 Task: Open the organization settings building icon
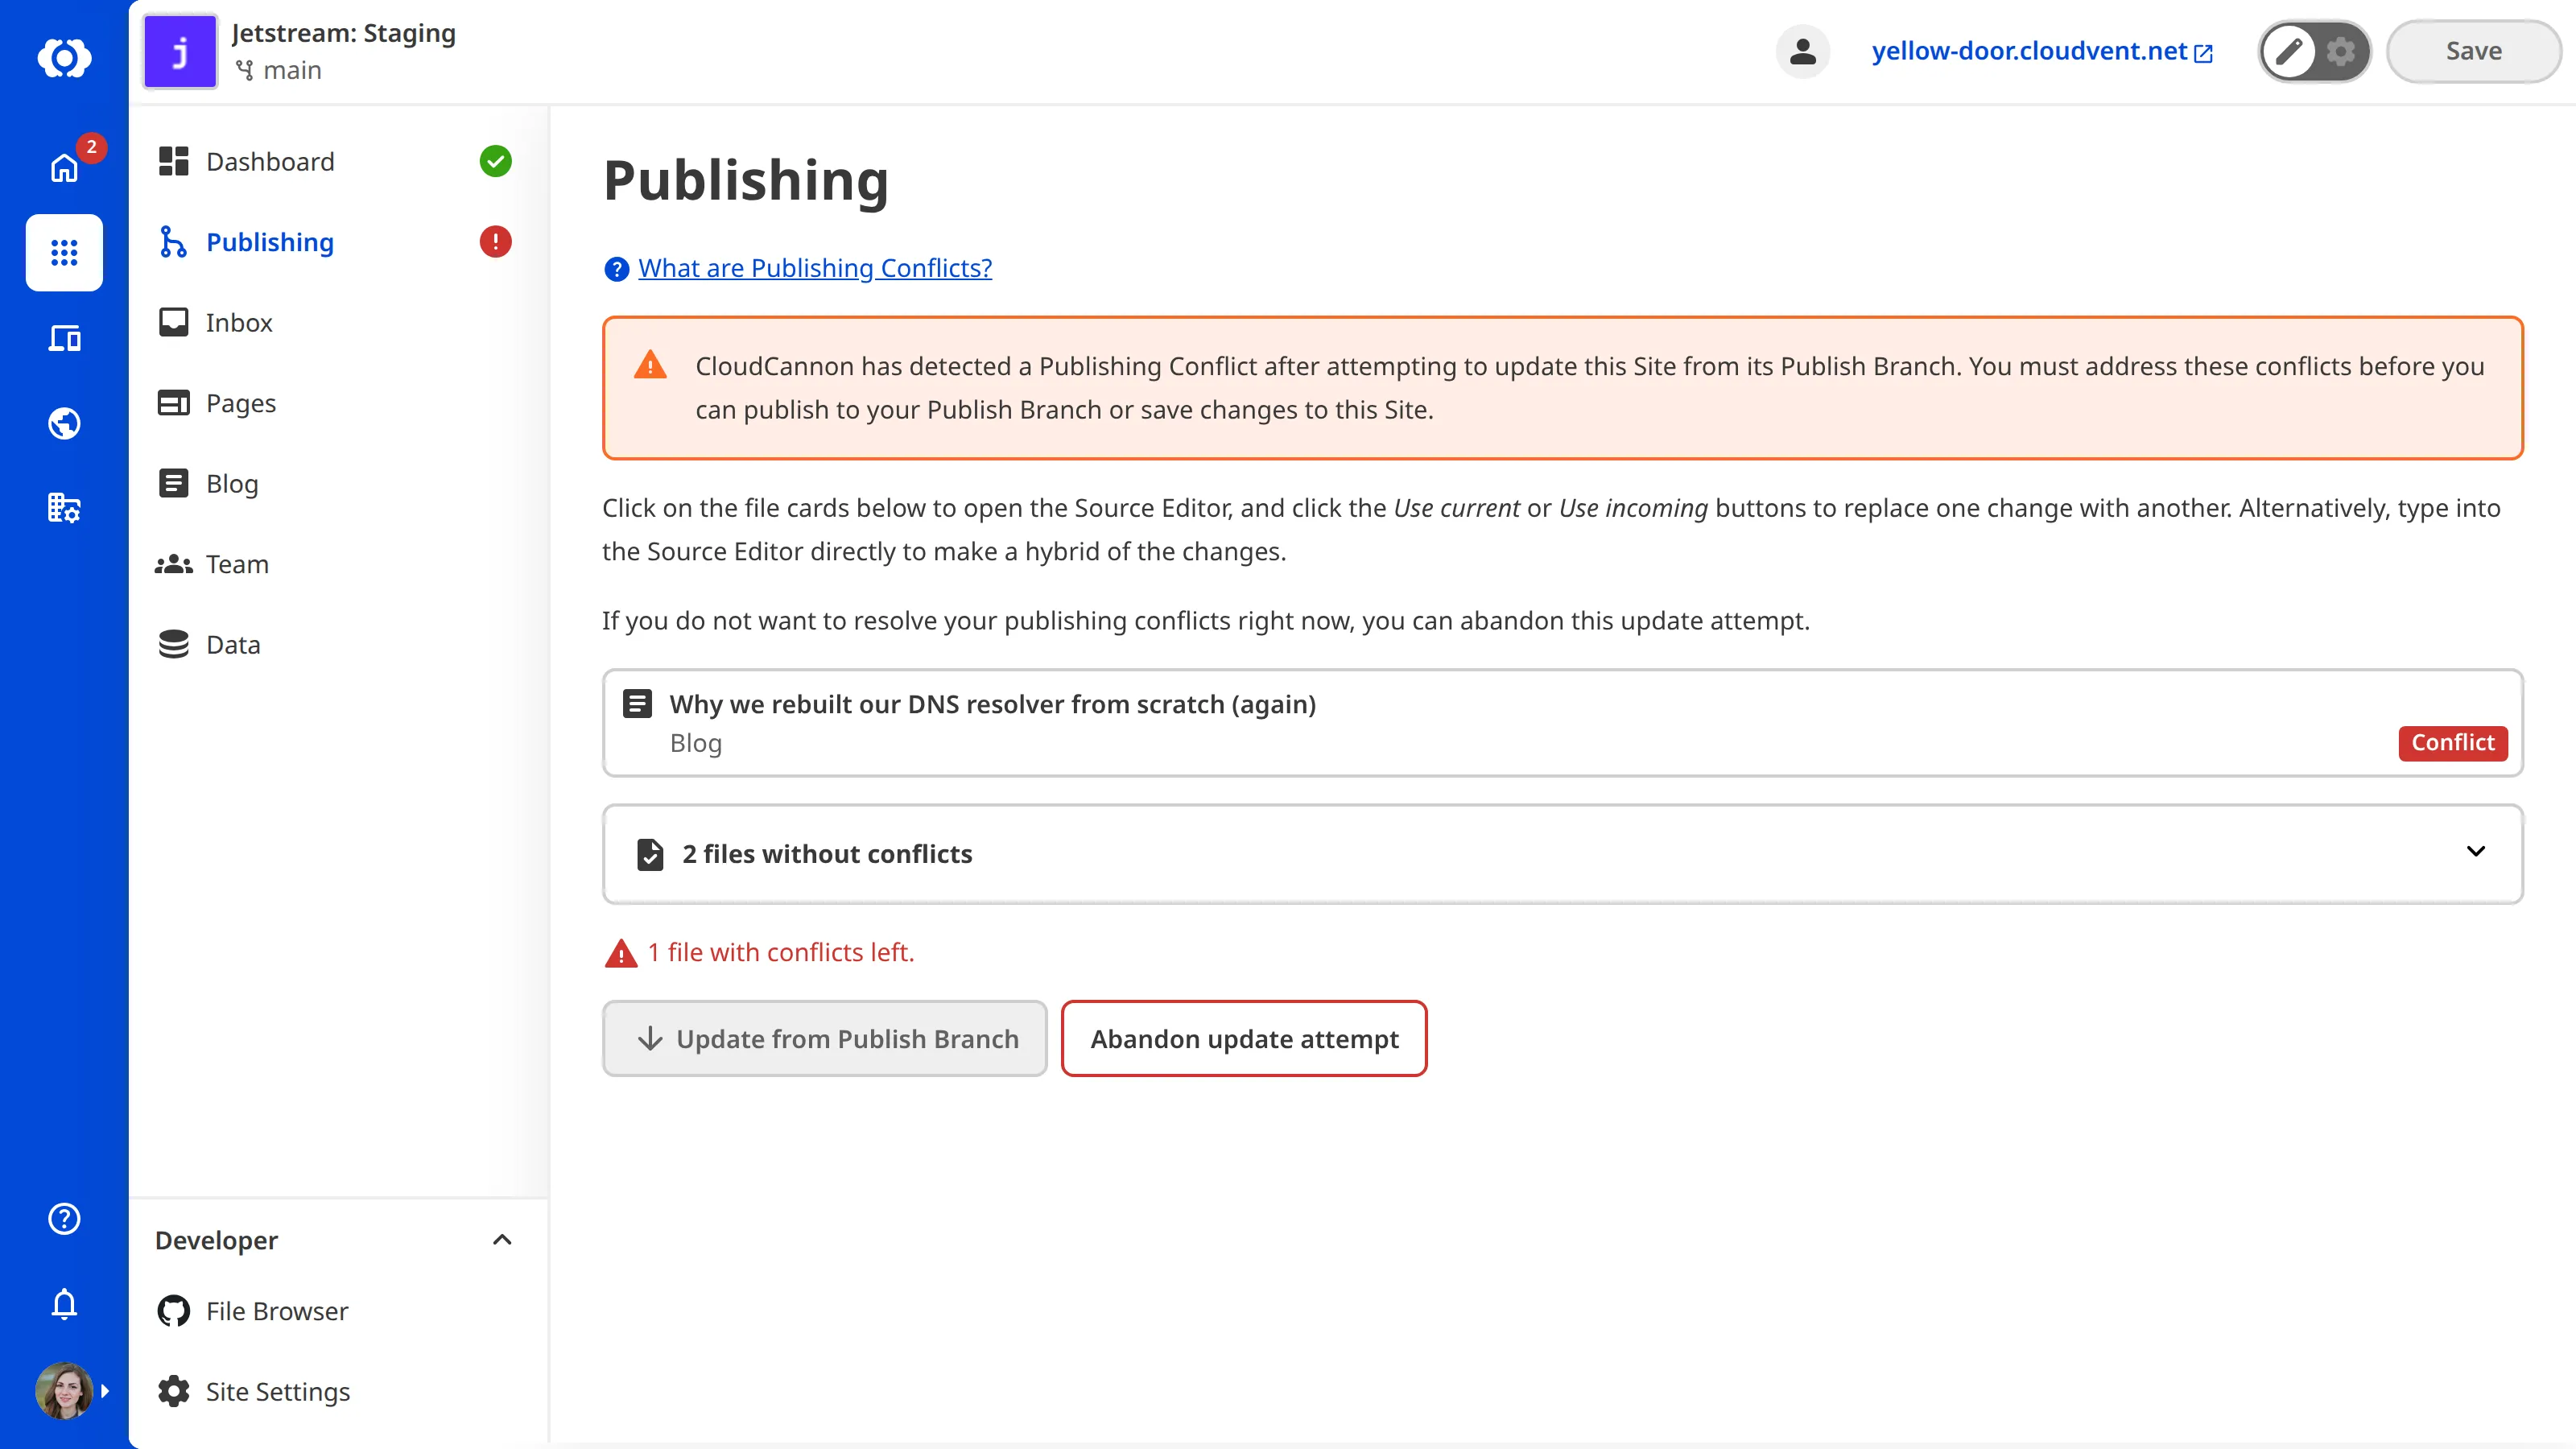(64, 508)
